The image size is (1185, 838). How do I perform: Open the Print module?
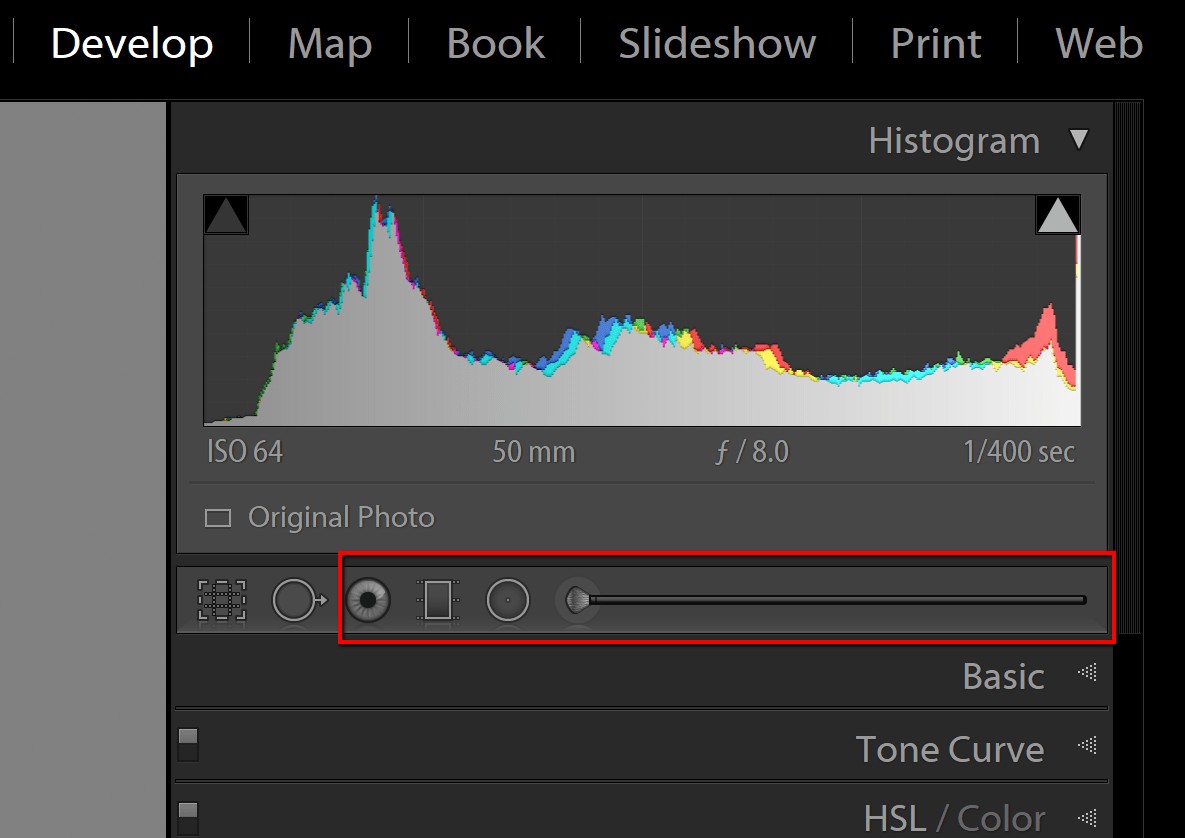click(x=935, y=43)
